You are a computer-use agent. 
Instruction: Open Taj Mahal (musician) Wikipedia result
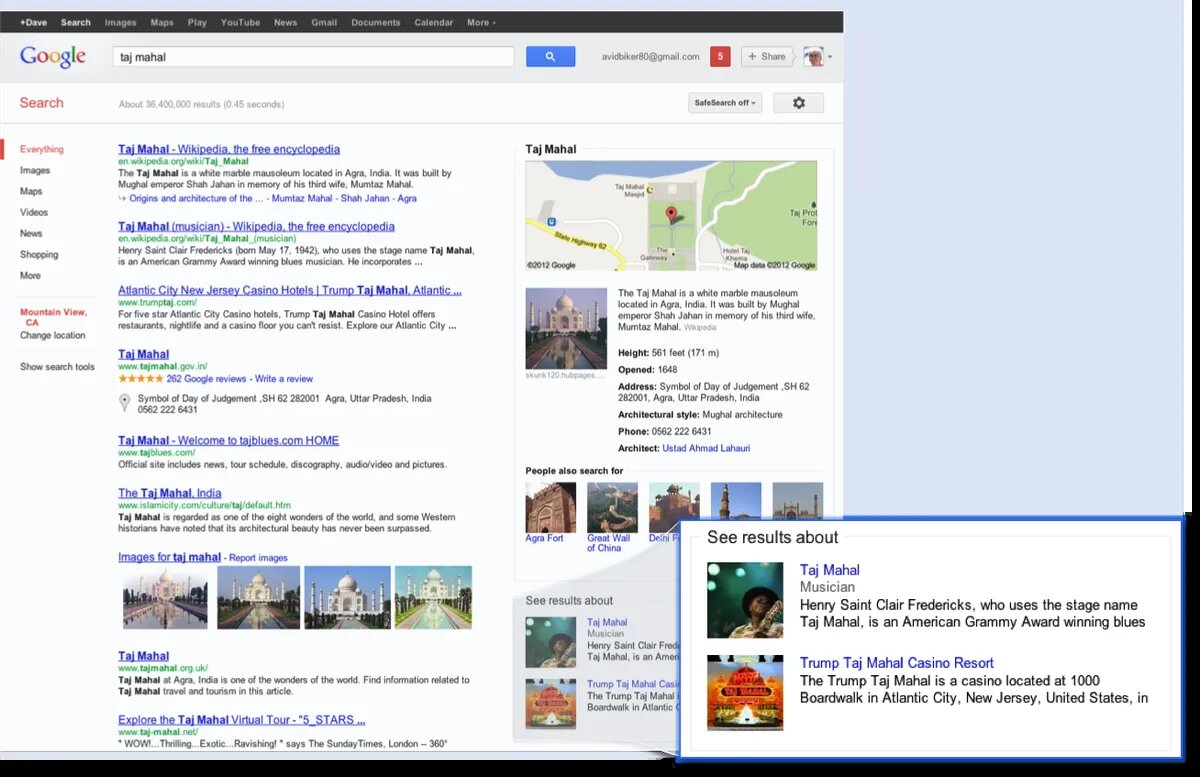coord(256,226)
